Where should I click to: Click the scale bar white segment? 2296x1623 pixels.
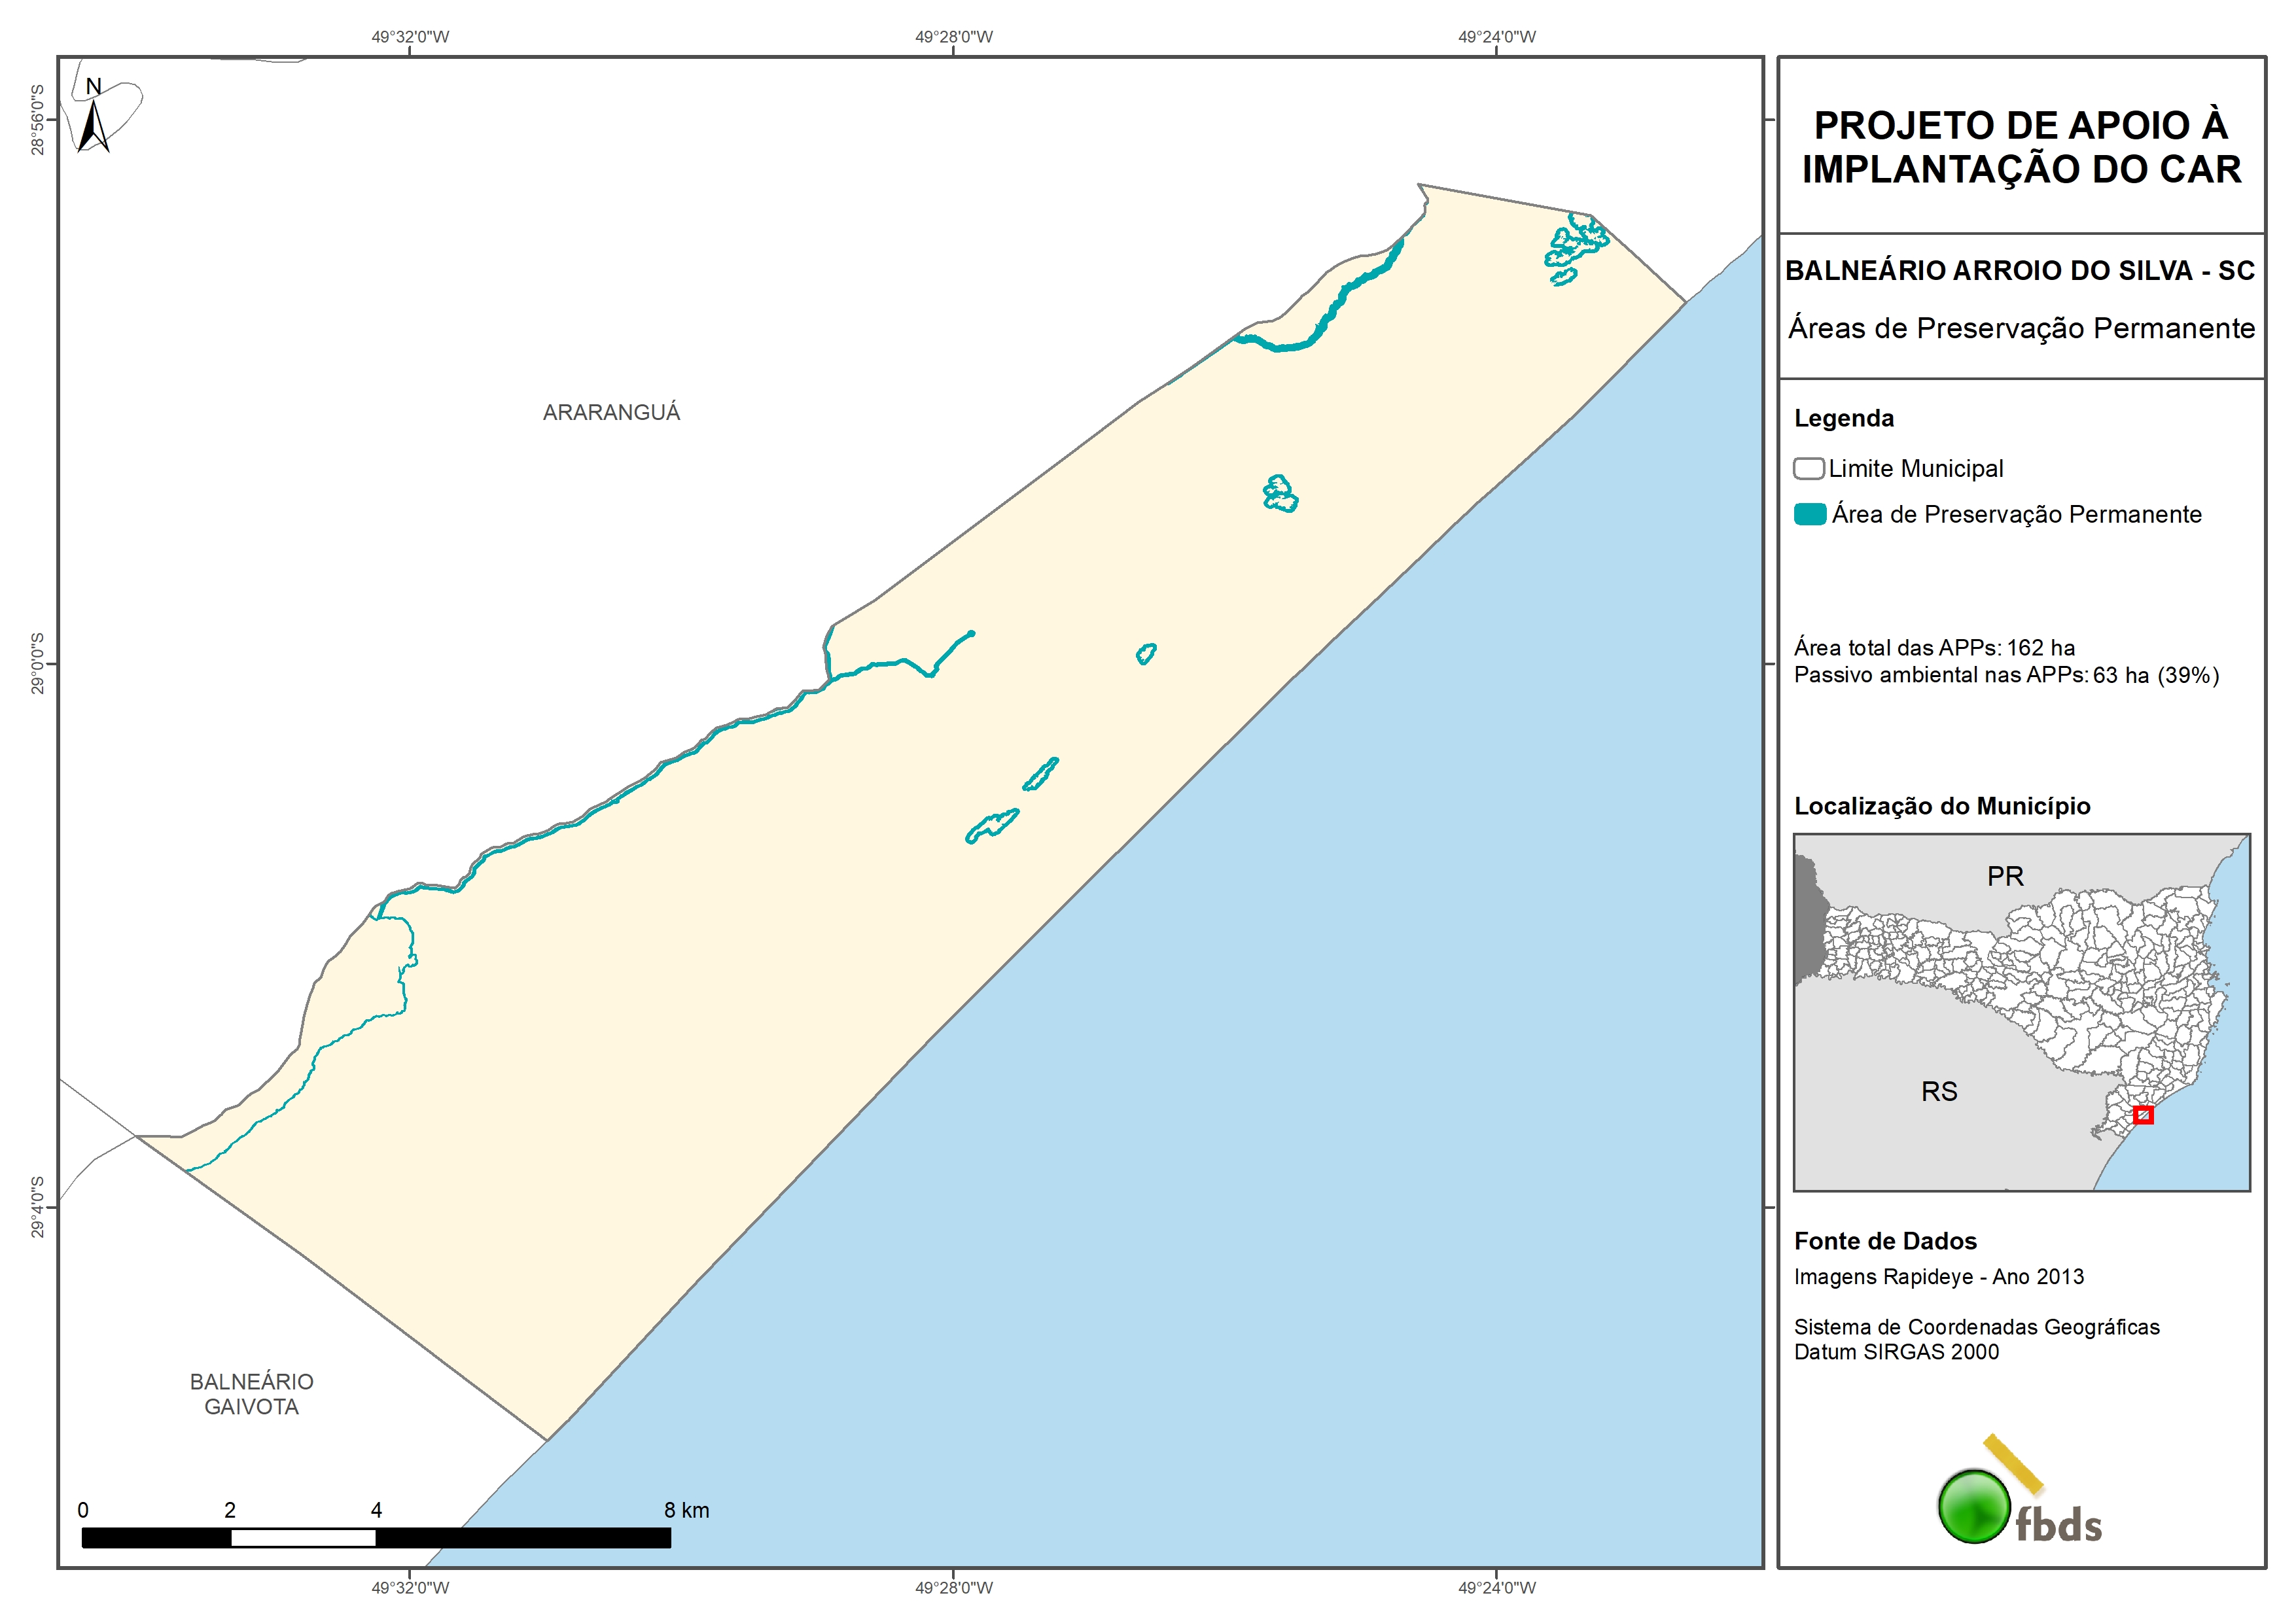tap(303, 1538)
